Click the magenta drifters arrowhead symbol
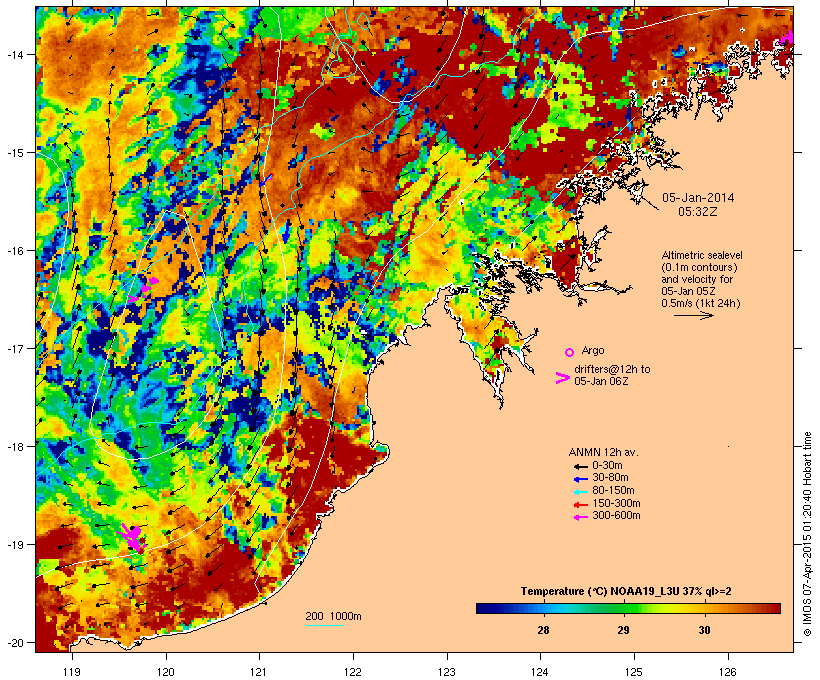 point(562,378)
